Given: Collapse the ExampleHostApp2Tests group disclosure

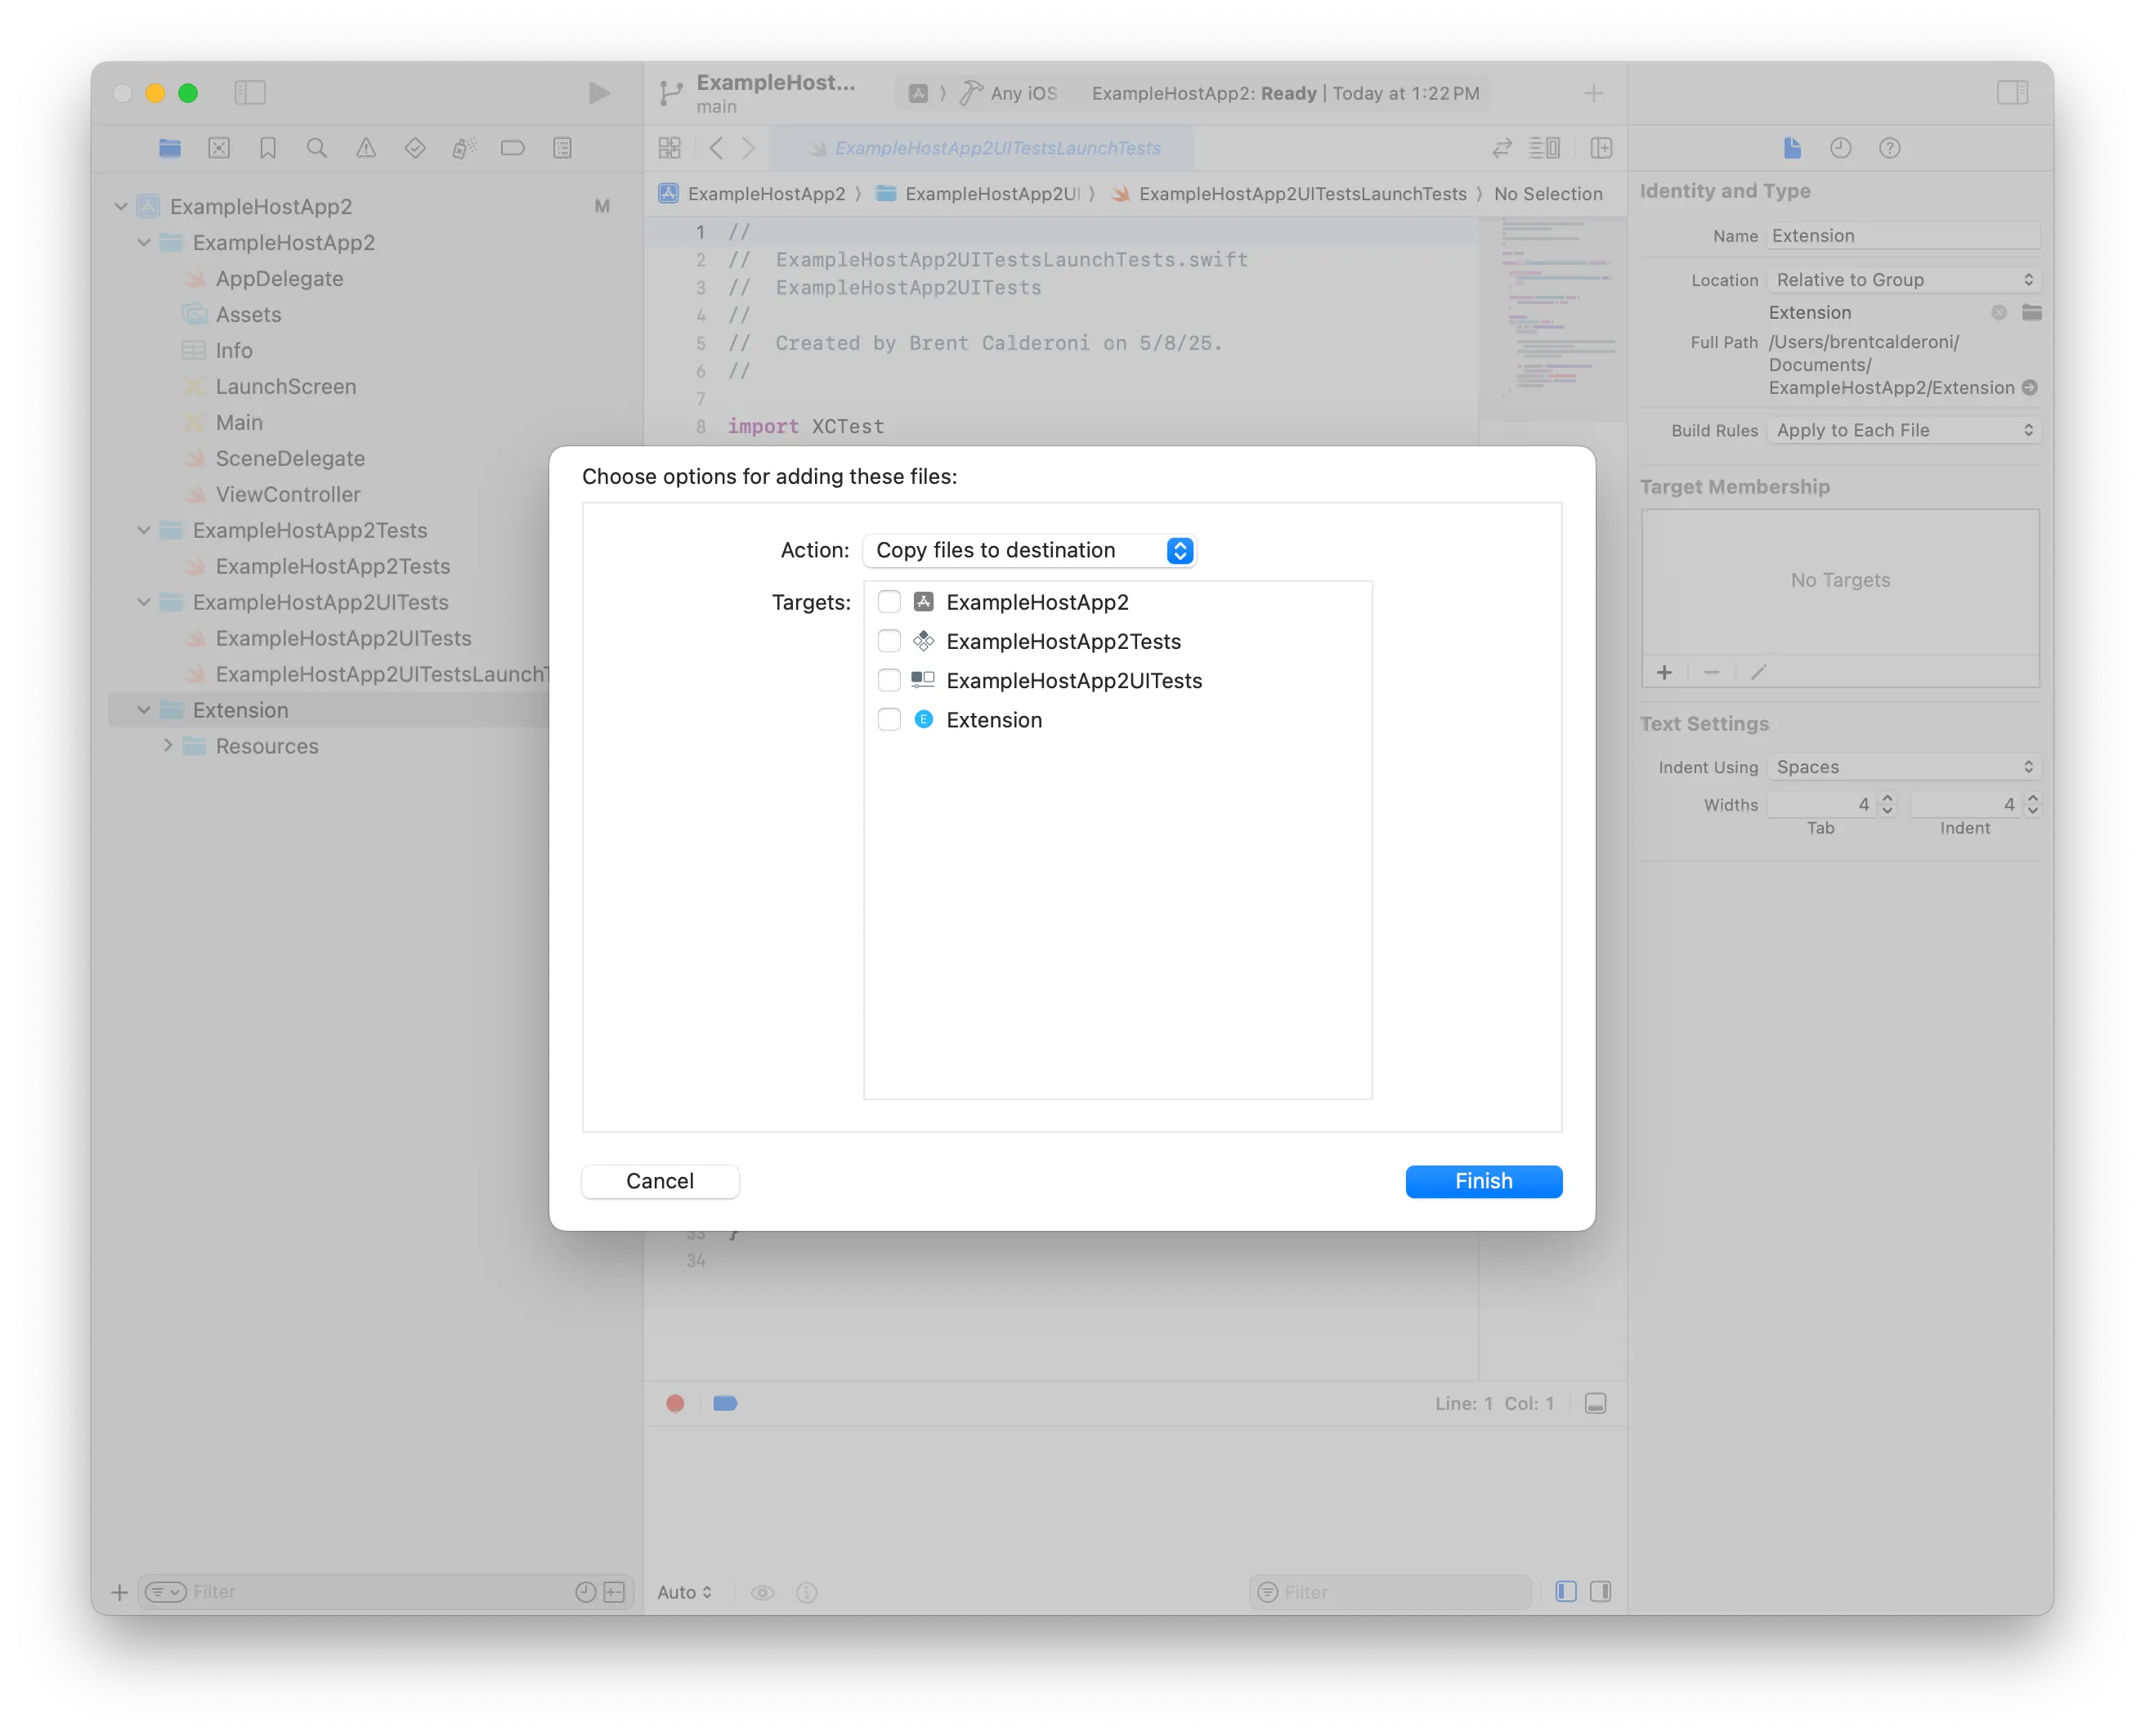Looking at the screenshot, I should (144, 530).
